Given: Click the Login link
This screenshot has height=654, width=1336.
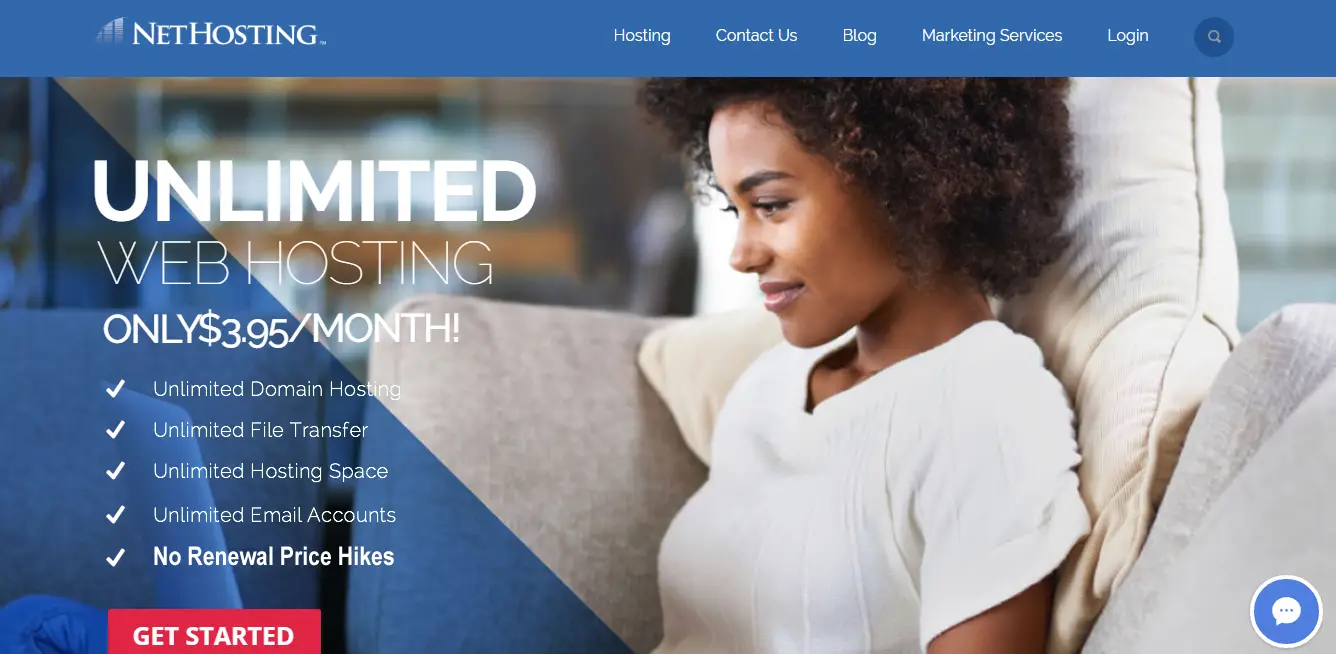Looking at the screenshot, I should coord(1128,35).
